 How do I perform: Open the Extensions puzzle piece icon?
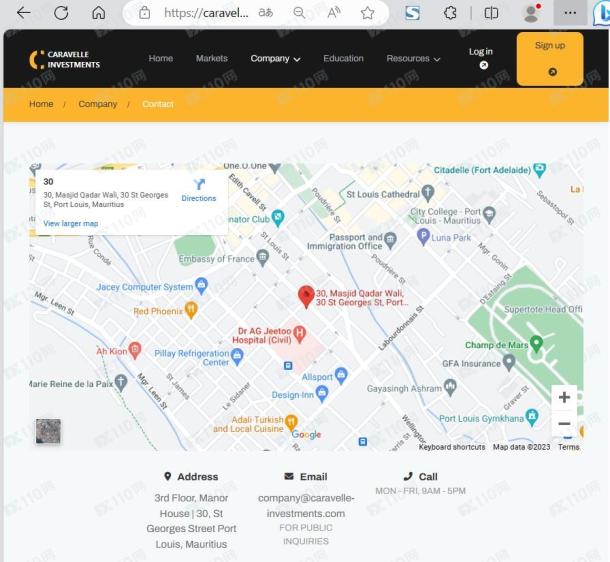tap(450, 13)
